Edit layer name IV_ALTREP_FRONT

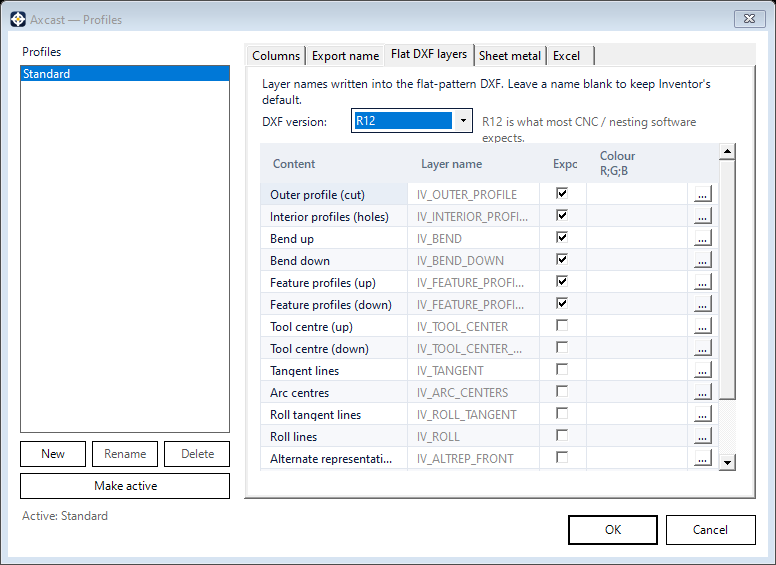point(473,459)
